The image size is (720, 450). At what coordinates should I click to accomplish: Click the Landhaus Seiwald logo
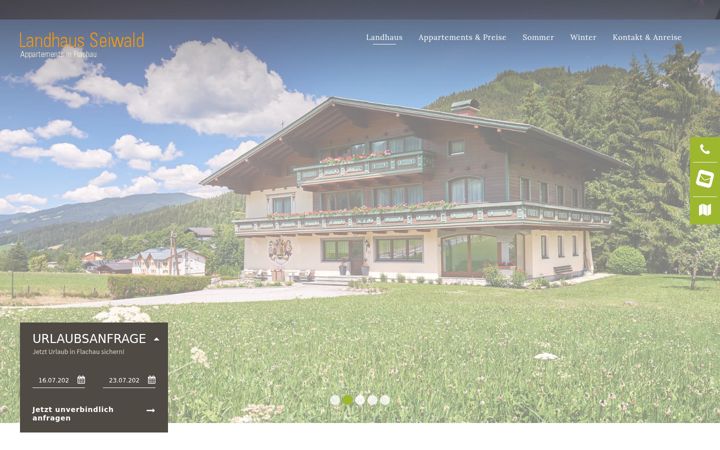pyautogui.click(x=82, y=45)
